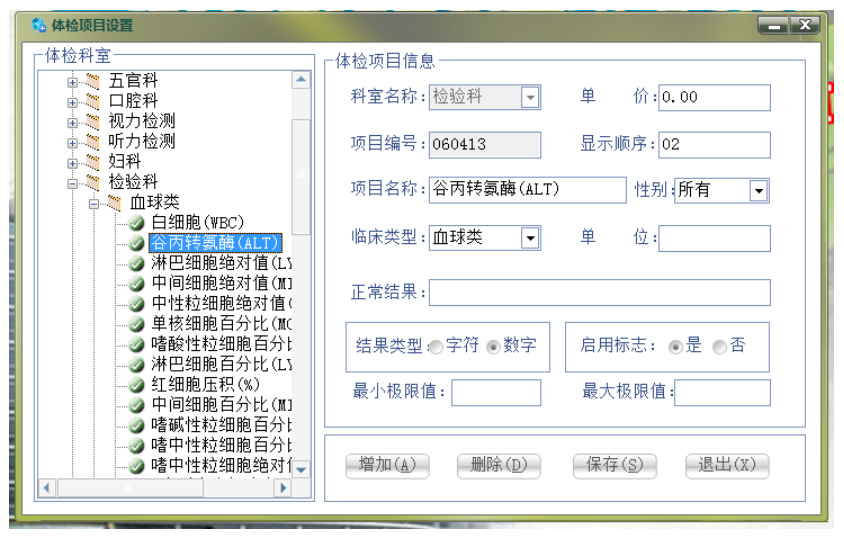Click the check icon beside 嗜中性粒细胞百分比

click(x=137, y=446)
